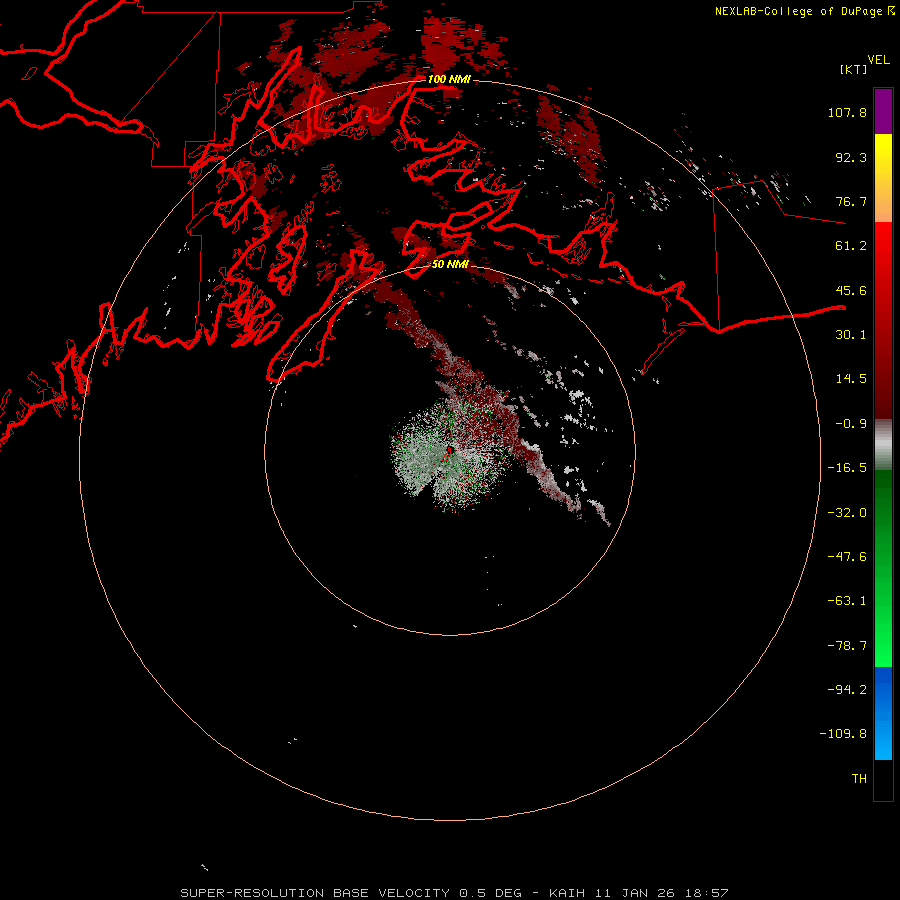
Task: Click the VEL legend title
Action: pos(878,60)
